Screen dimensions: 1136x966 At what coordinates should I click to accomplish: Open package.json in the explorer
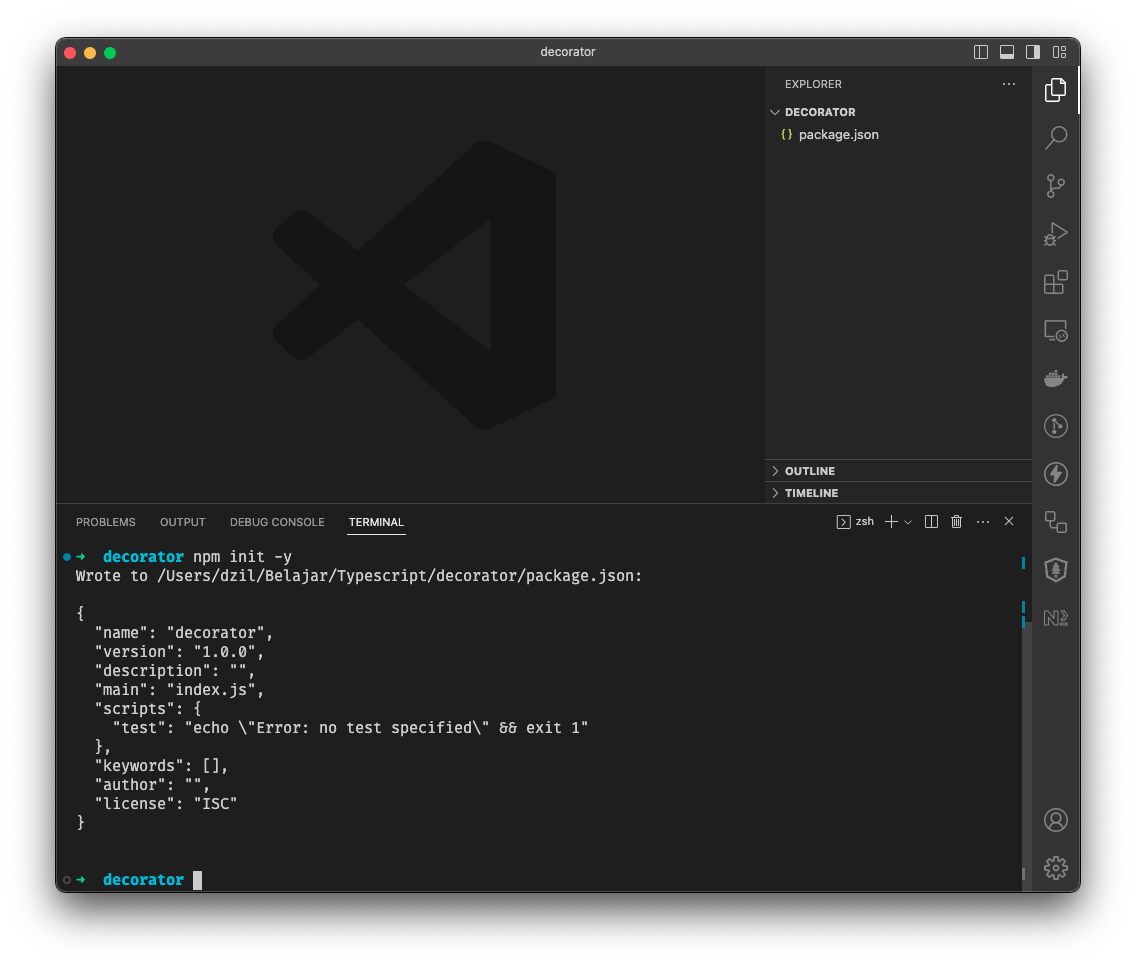898,135
